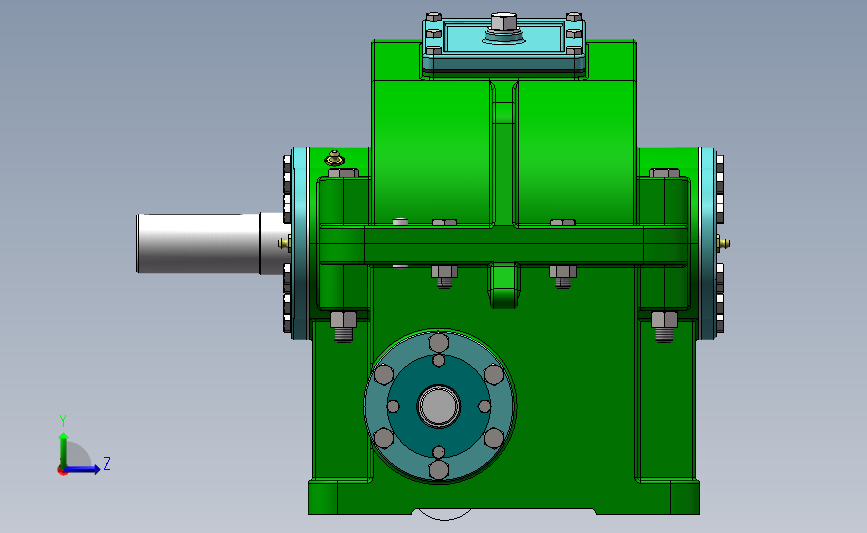Select the yellow grease fitting on the upper-left housing
This screenshot has height=533, width=867.
335,159
